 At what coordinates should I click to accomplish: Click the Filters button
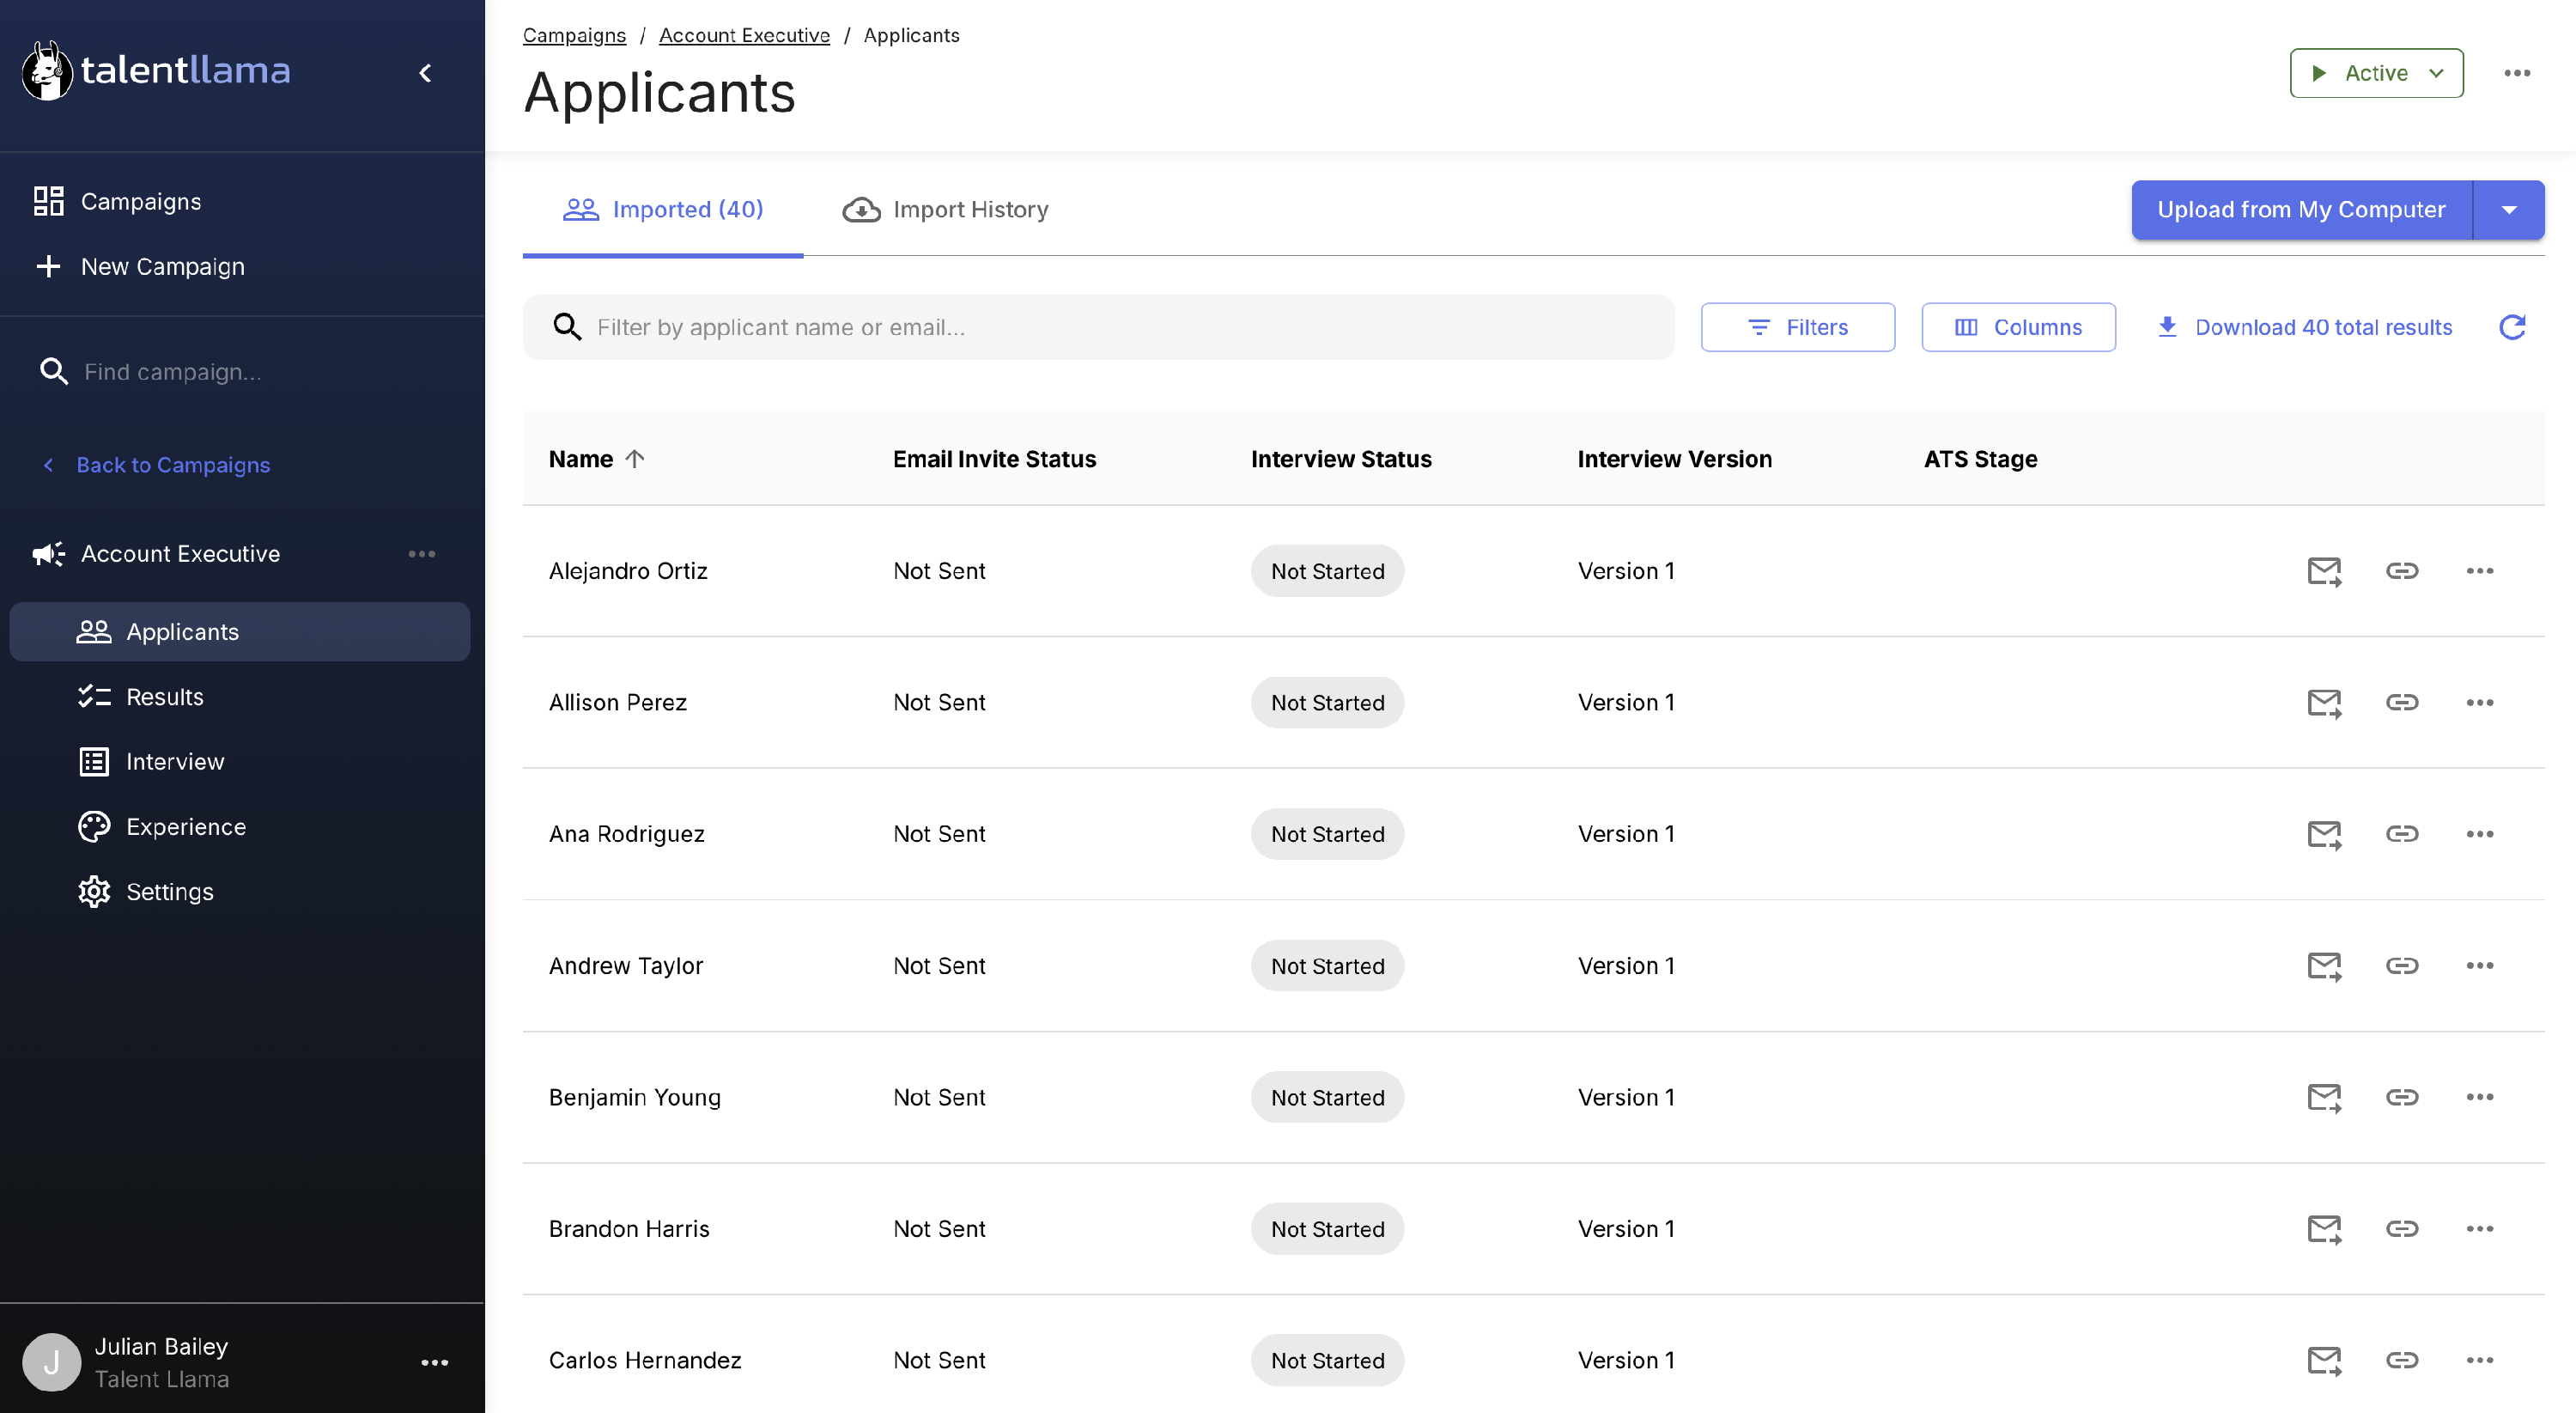point(1797,327)
